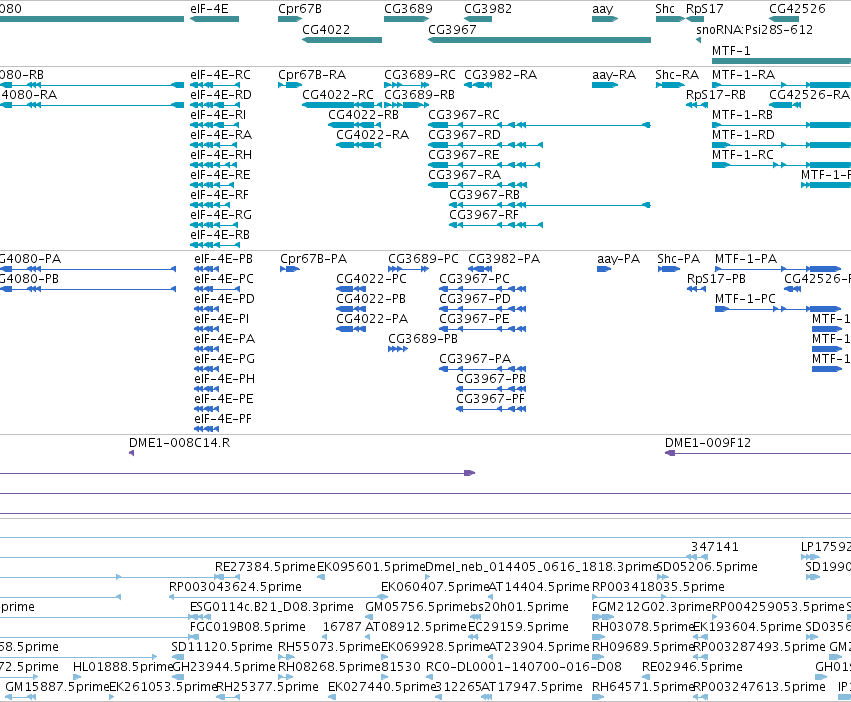Select the RpS17 gene label
This screenshot has width=851, height=702.
tap(704, 9)
